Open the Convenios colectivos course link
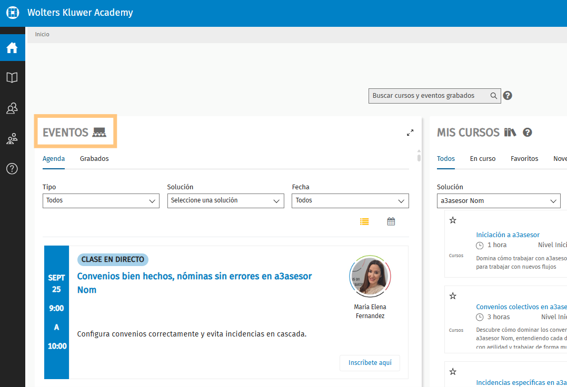Viewport: 567px width, 387px height. click(521, 307)
